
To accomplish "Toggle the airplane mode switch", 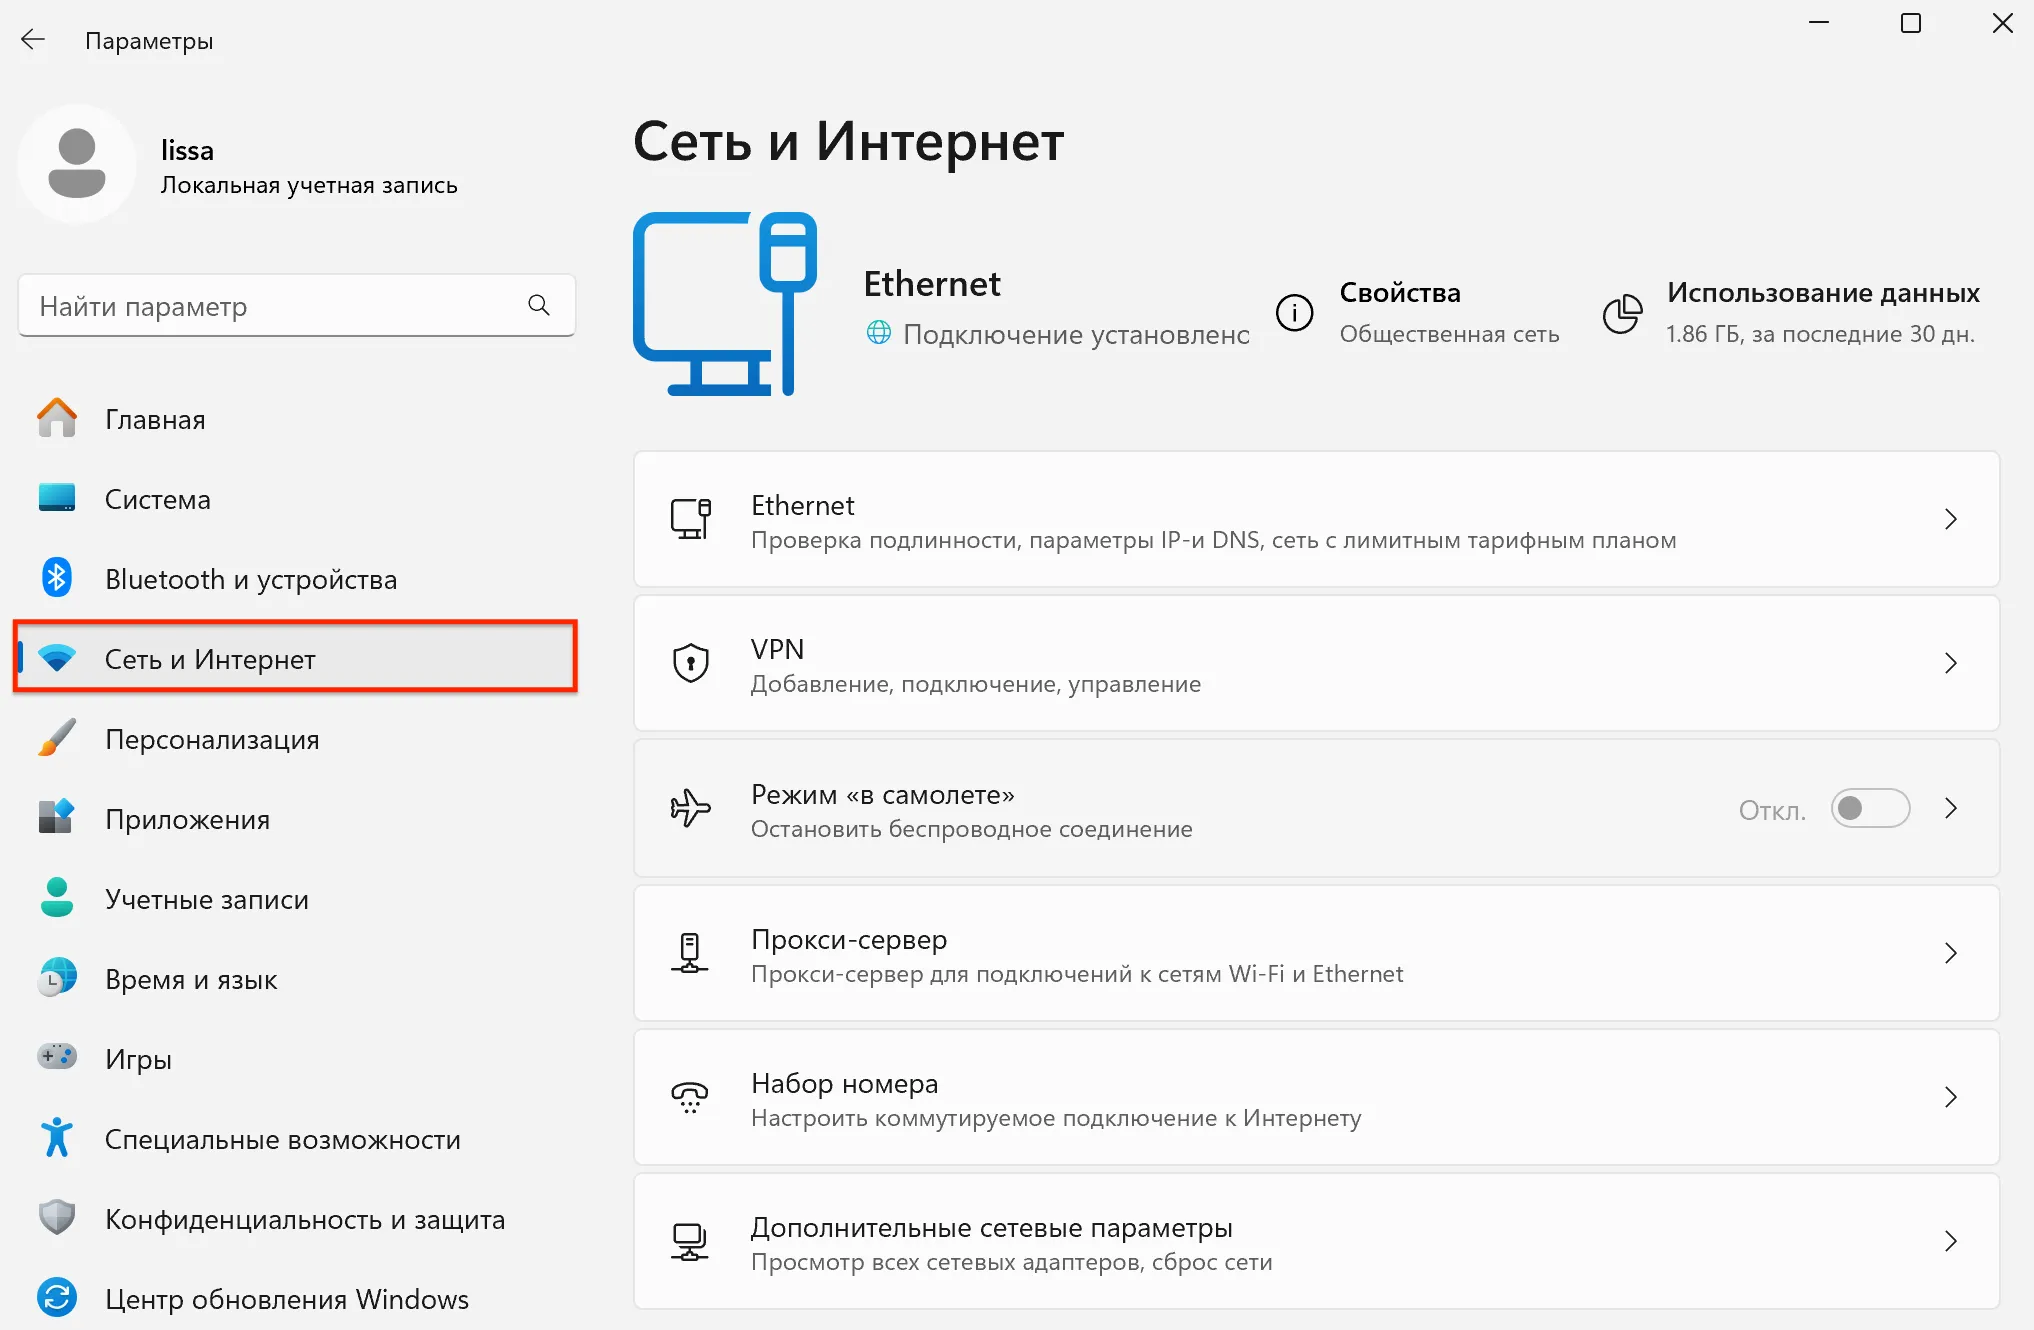I will click(x=1869, y=808).
